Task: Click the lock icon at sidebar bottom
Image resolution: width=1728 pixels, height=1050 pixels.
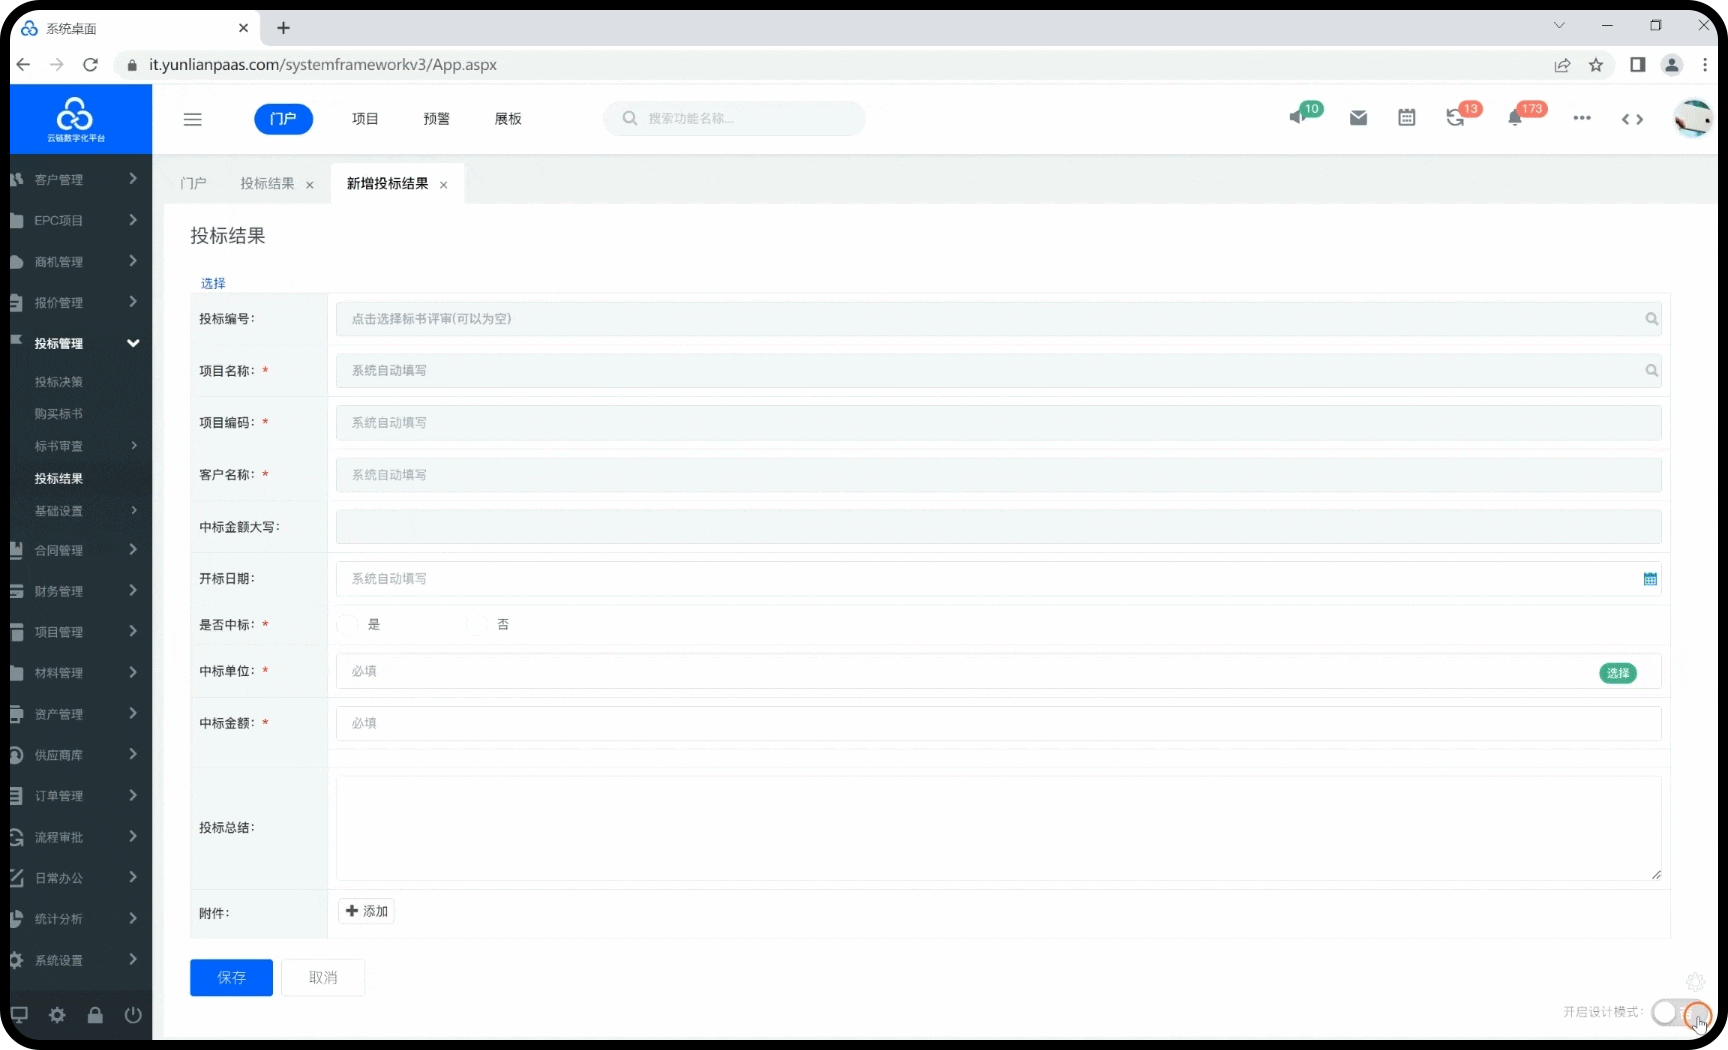Action: pos(95,1015)
